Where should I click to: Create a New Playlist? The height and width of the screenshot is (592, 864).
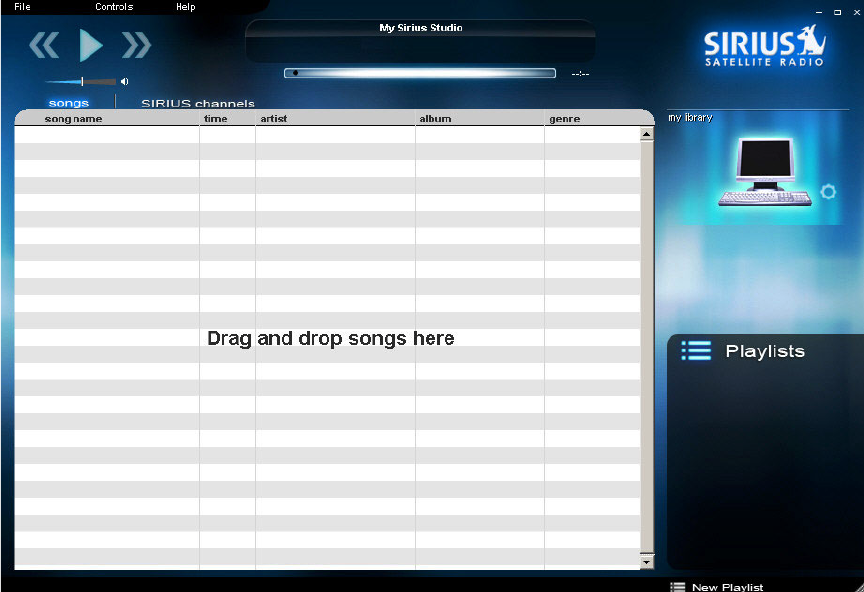pyautogui.click(x=727, y=587)
